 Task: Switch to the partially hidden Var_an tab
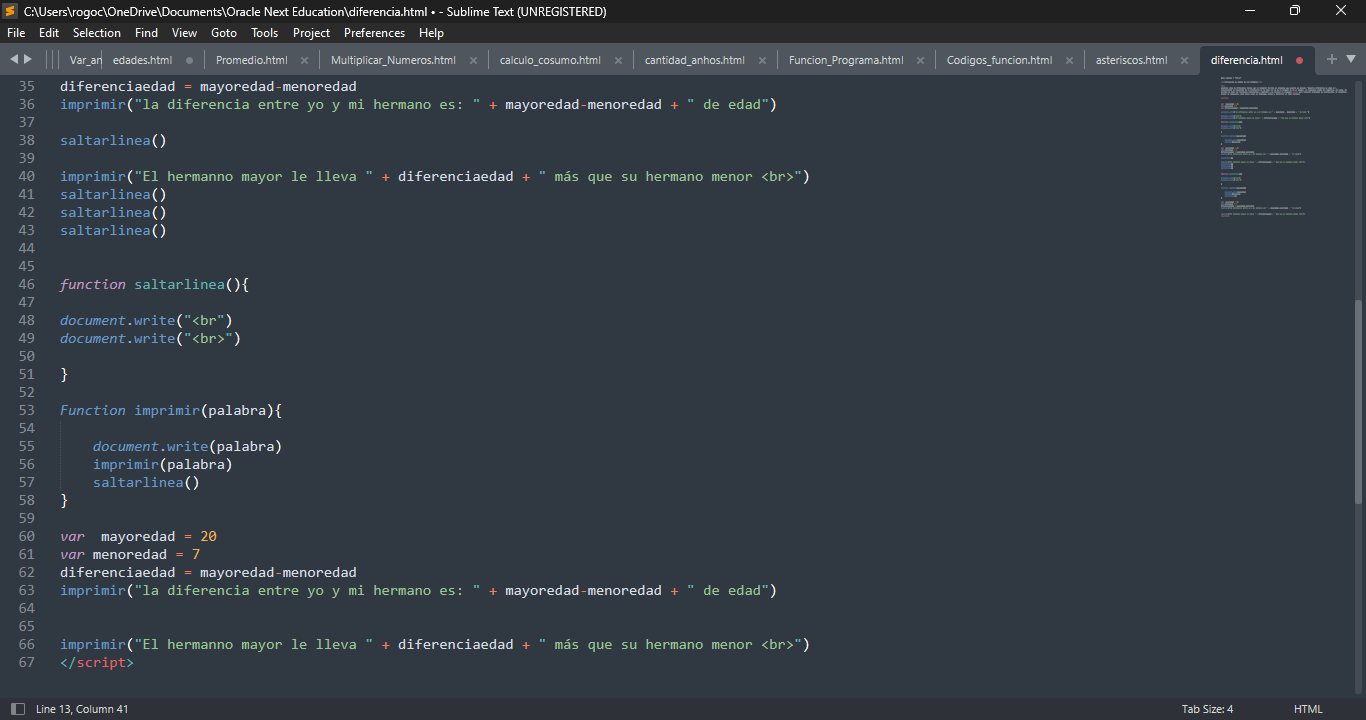click(x=84, y=60)
